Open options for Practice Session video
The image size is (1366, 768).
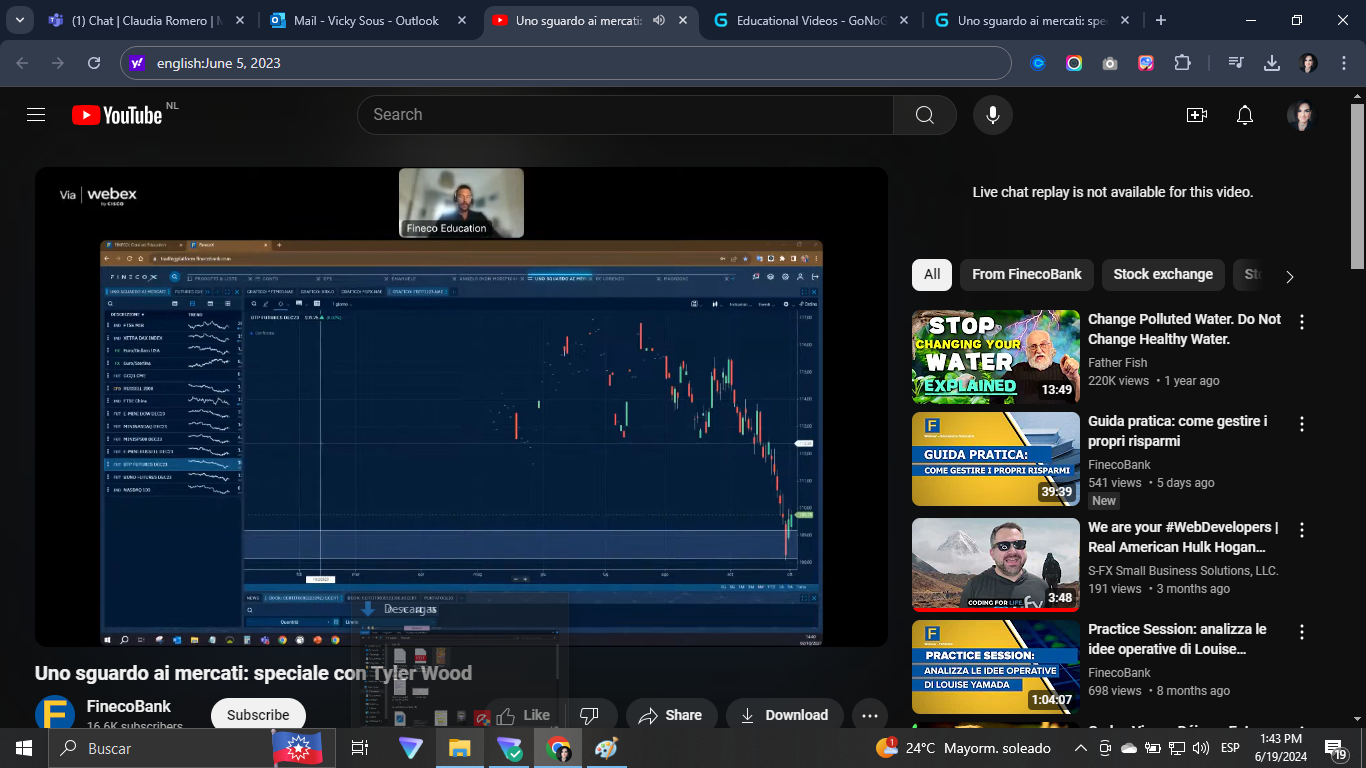click(x=1302, y=632)
